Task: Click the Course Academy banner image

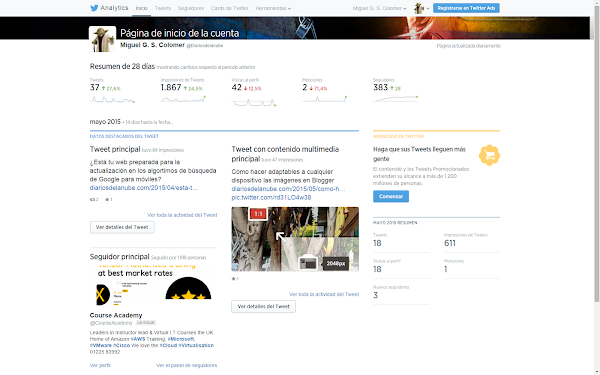Action: tap(153, 284)
